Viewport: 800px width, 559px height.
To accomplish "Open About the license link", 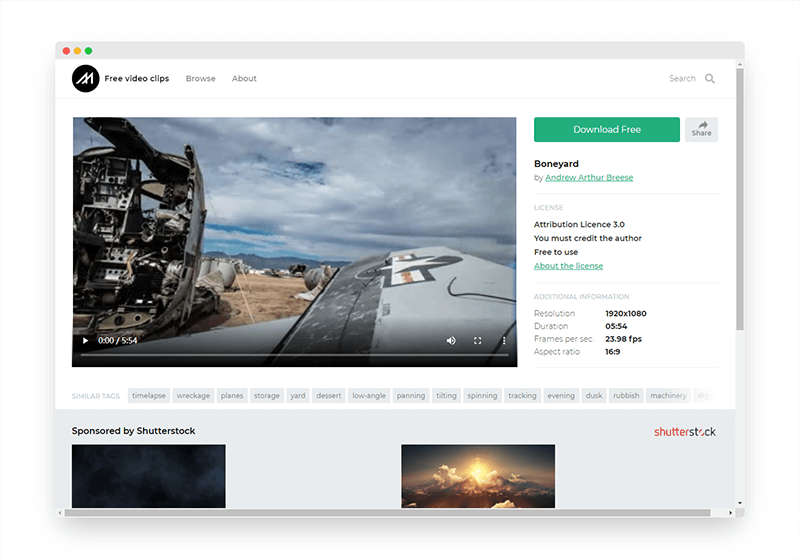I will coord(568,266).
